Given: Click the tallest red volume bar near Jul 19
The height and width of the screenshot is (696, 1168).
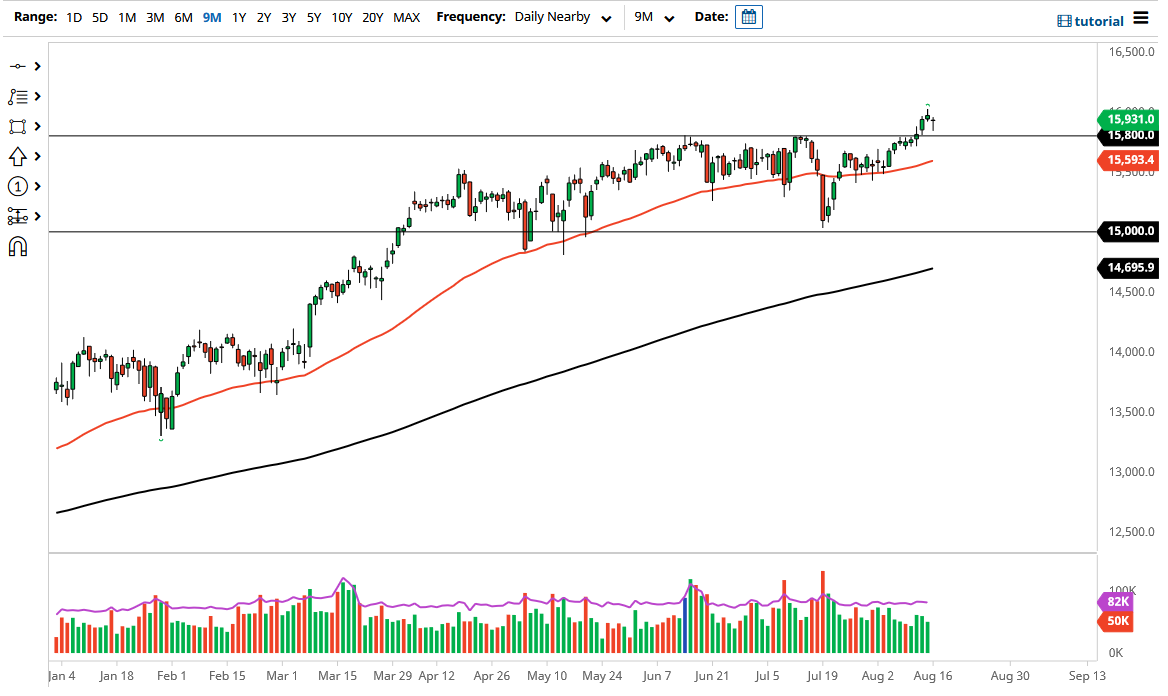Looking at the screenshot, I should pos(822,613).
